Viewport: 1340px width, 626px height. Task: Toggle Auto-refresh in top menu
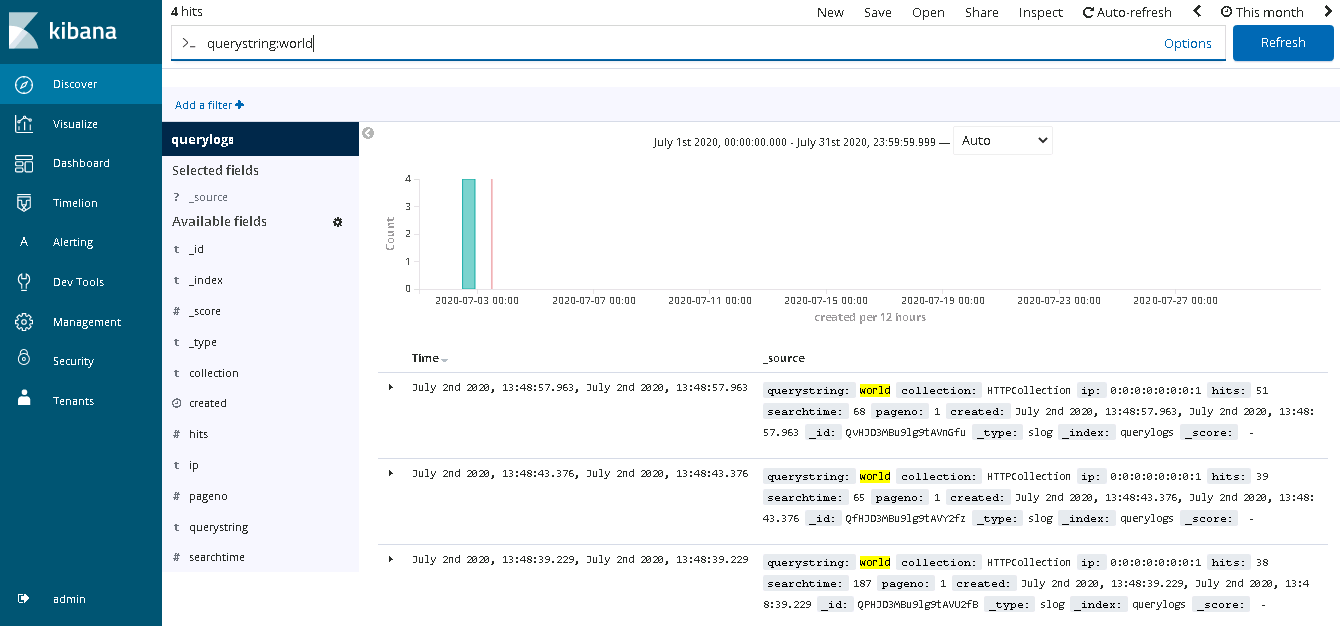1127,12
